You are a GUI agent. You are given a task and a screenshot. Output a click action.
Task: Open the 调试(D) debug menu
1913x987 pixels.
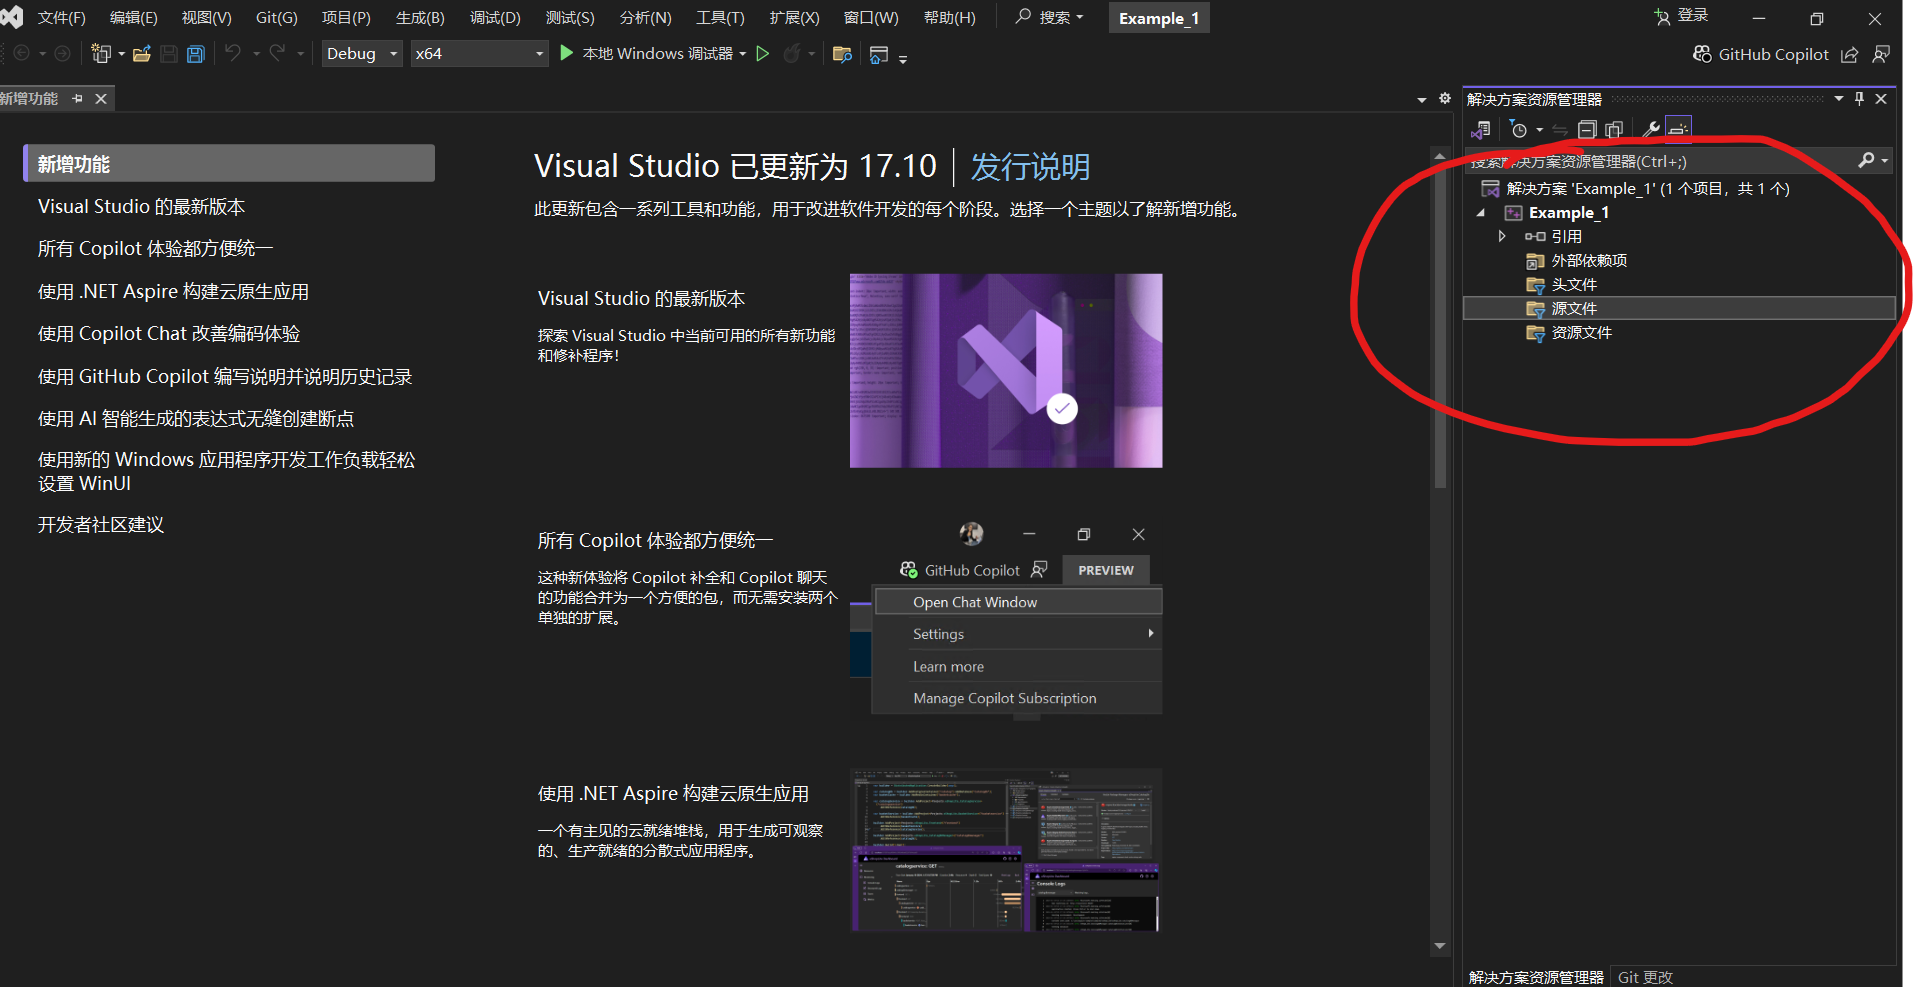coord(495,18)
